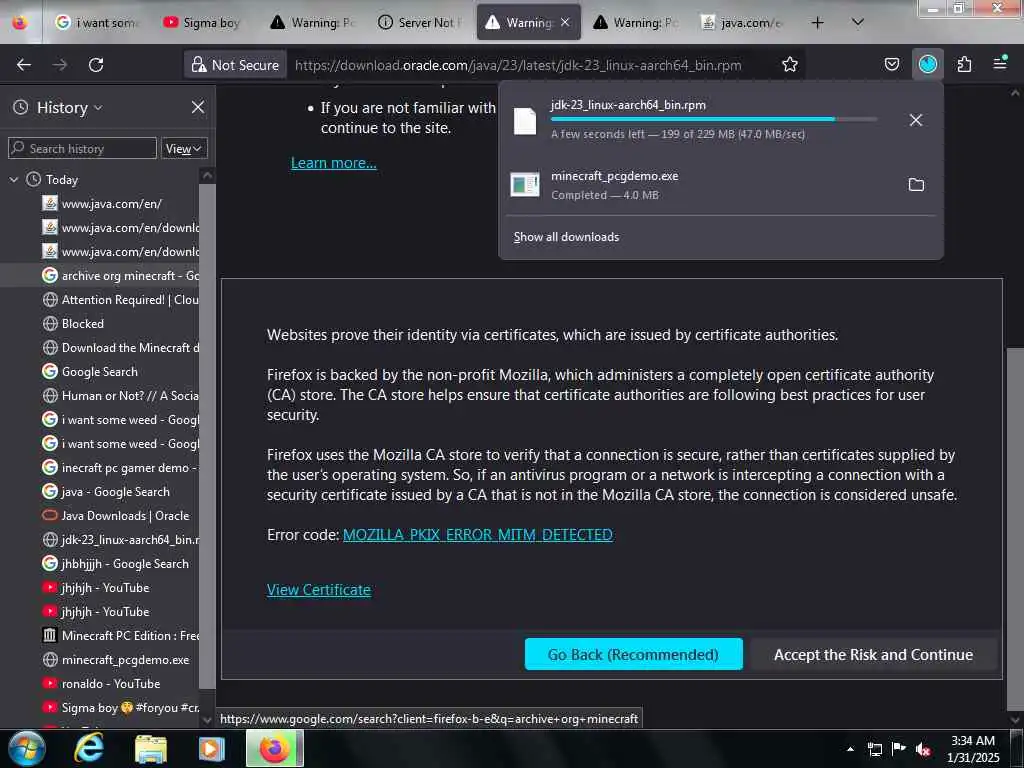Open the Extensions puzzle icon

[x=964, y=64]
